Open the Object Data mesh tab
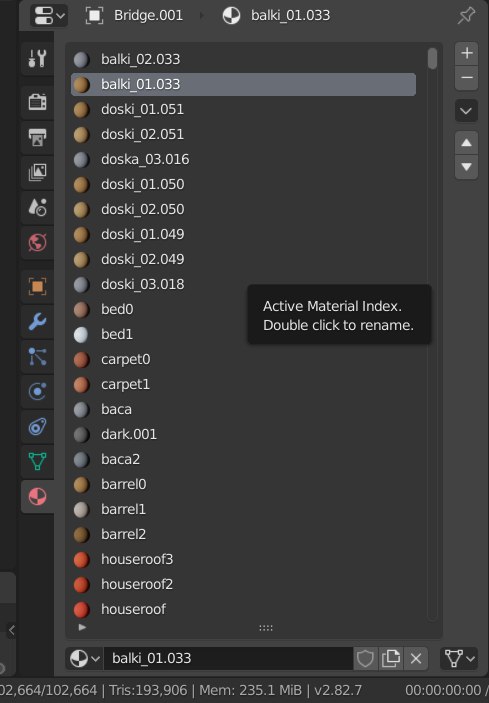 coord(37,461)
